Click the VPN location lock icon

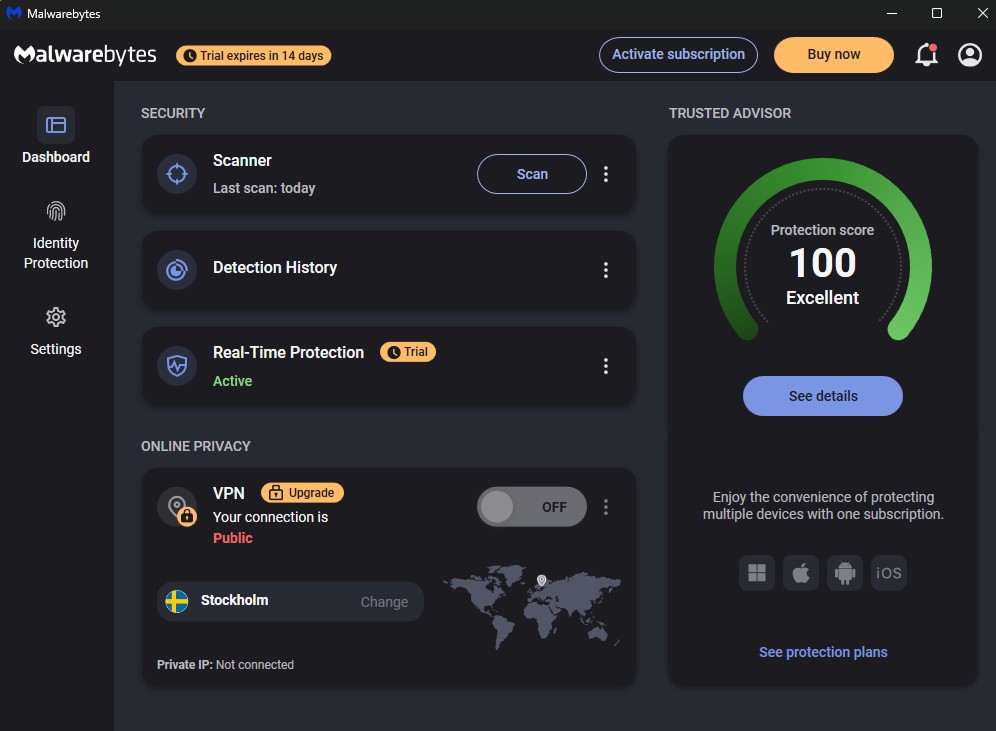178,507
